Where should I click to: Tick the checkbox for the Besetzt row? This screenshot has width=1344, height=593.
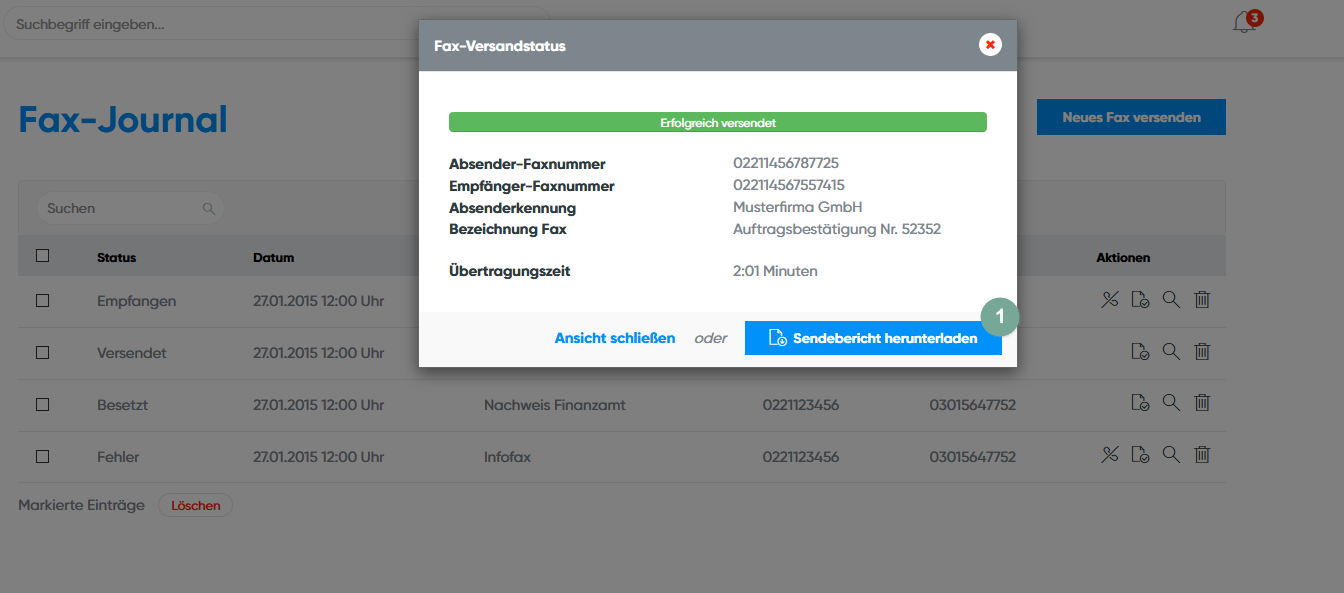click(x=42, y=404)
